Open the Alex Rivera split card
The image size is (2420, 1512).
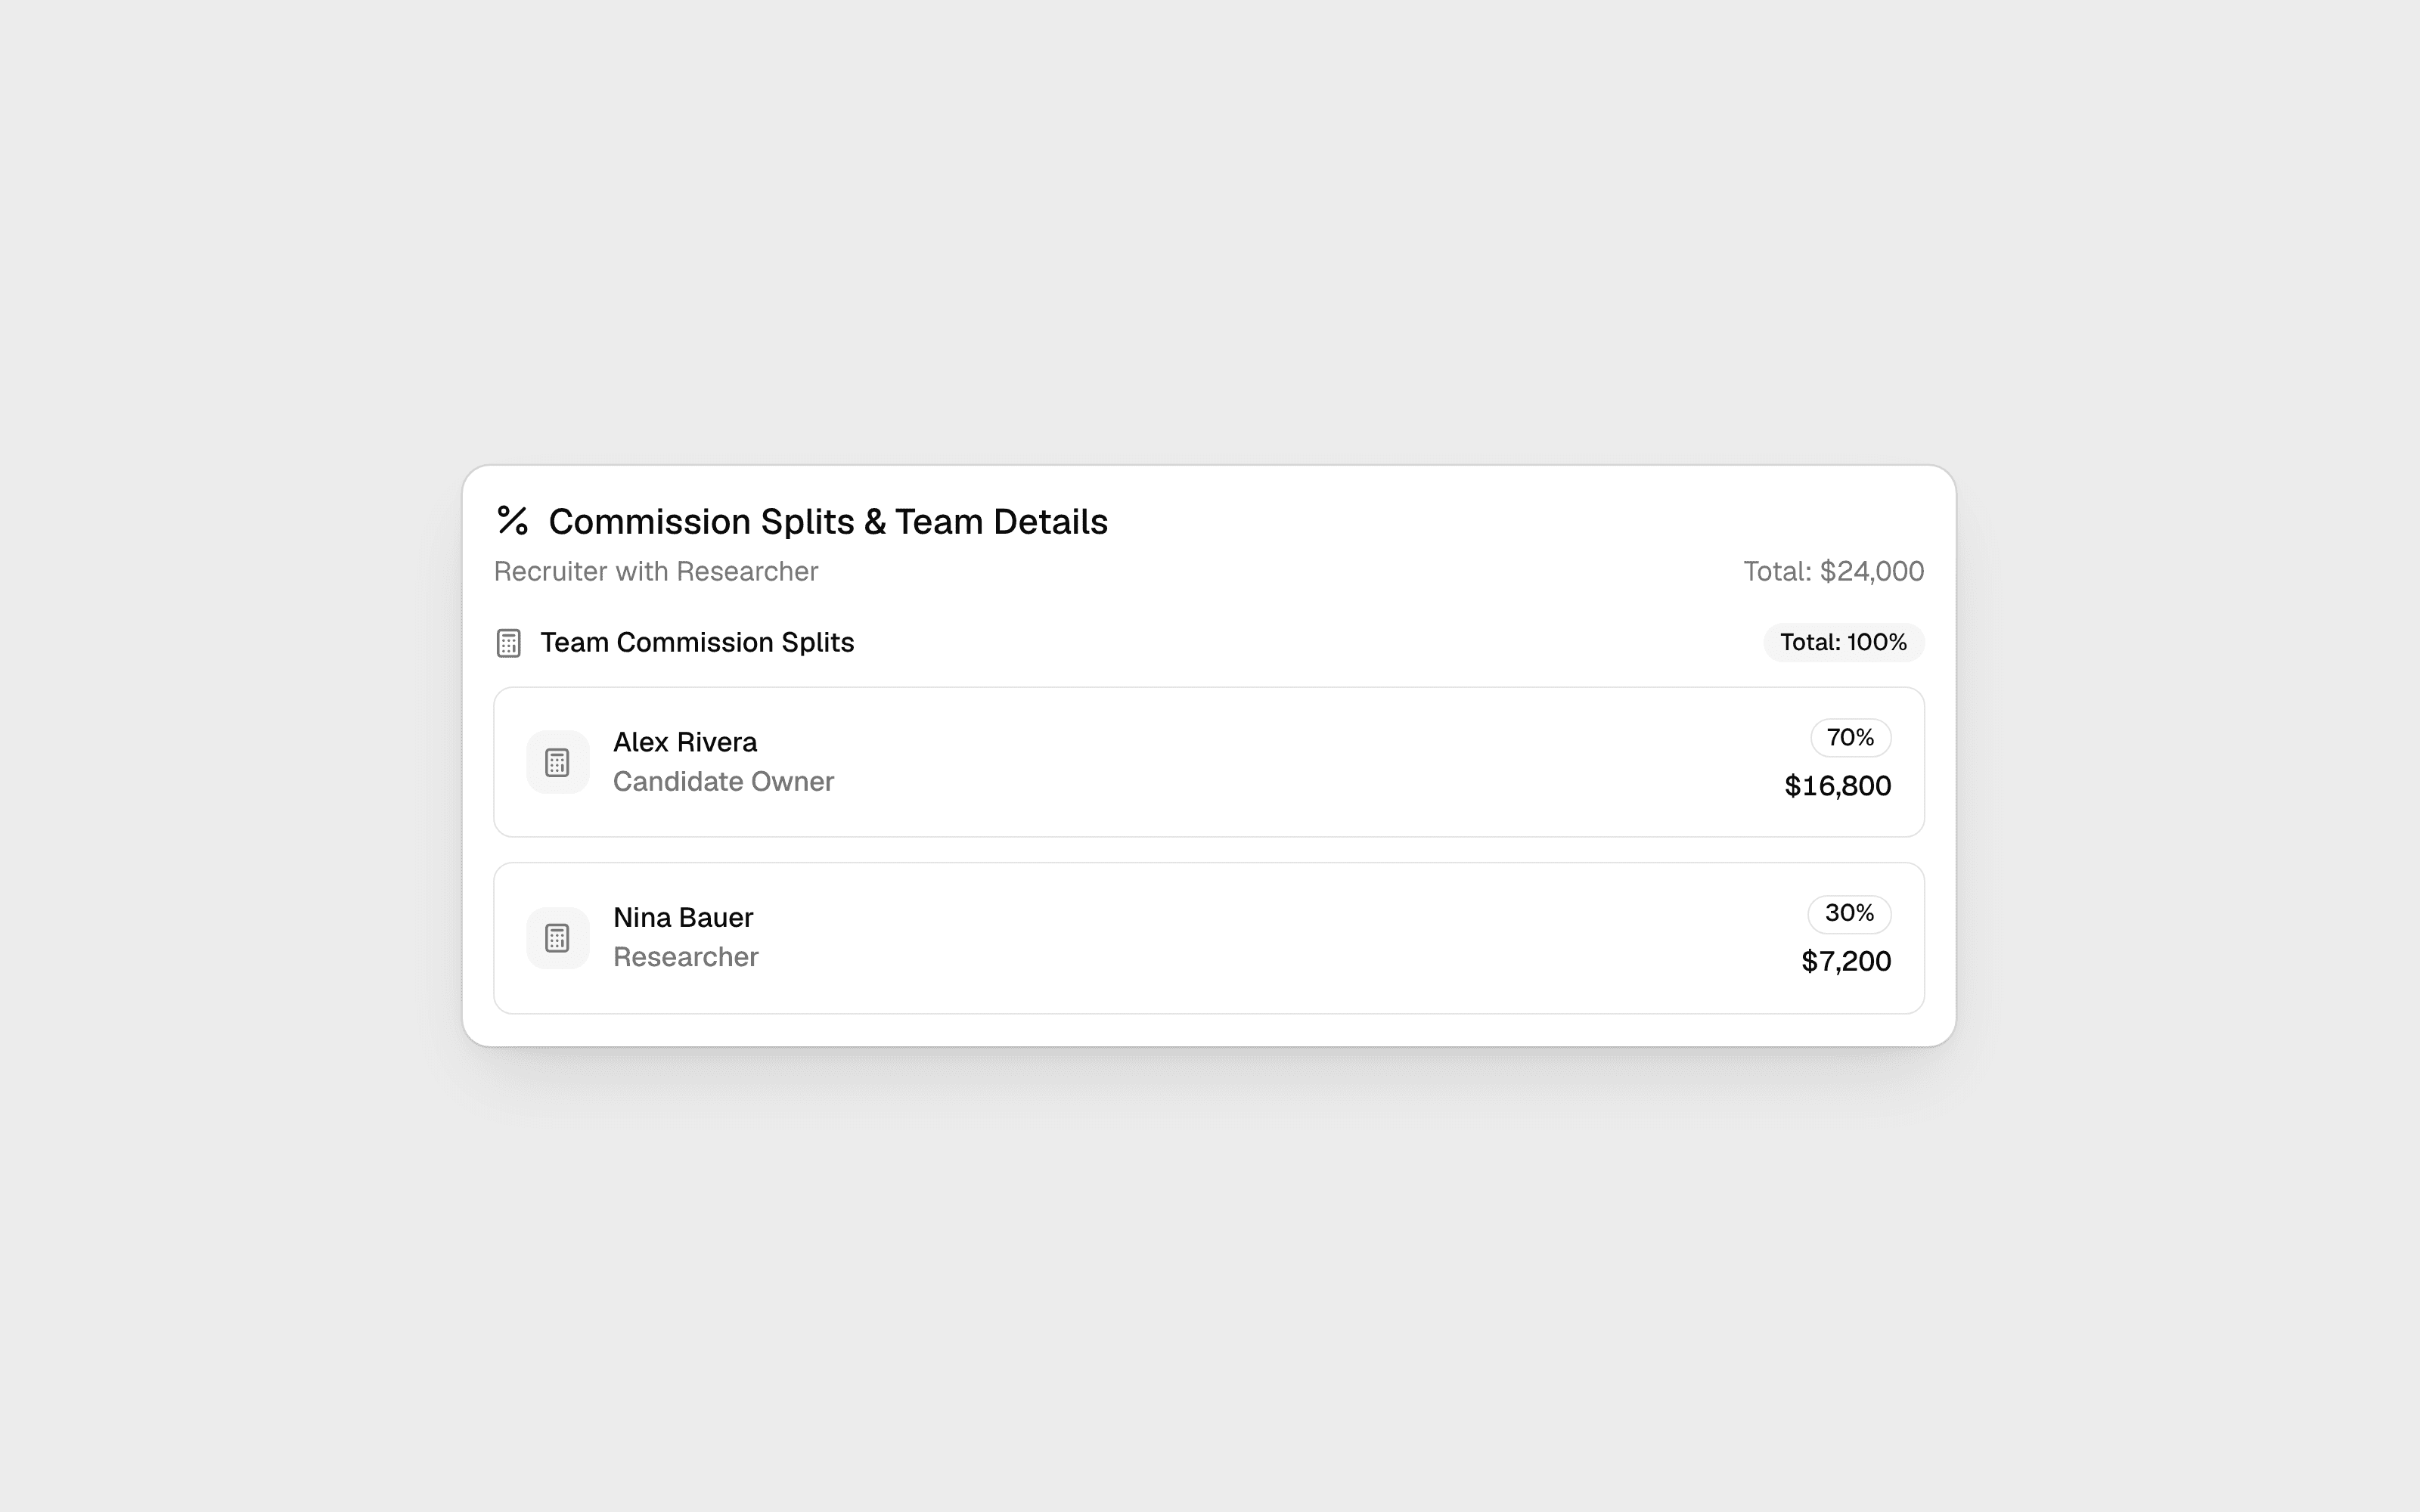(x=1209, y=762)
